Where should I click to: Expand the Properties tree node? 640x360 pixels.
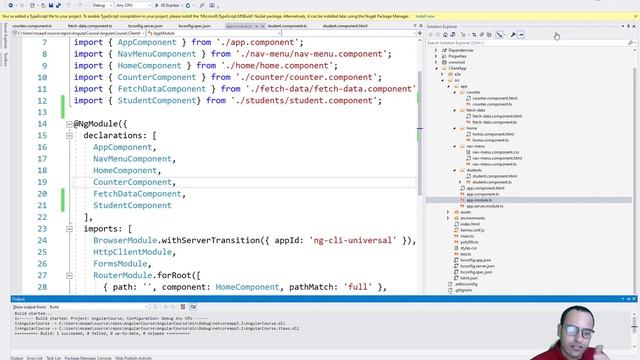(x=436, y=56)
